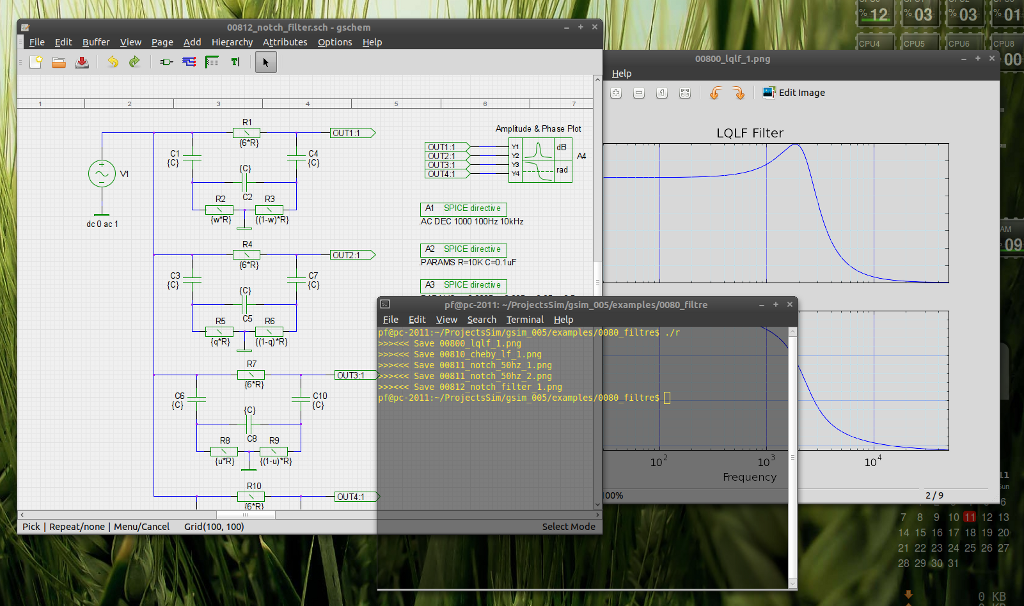Click the New schematic file icon

36,62
